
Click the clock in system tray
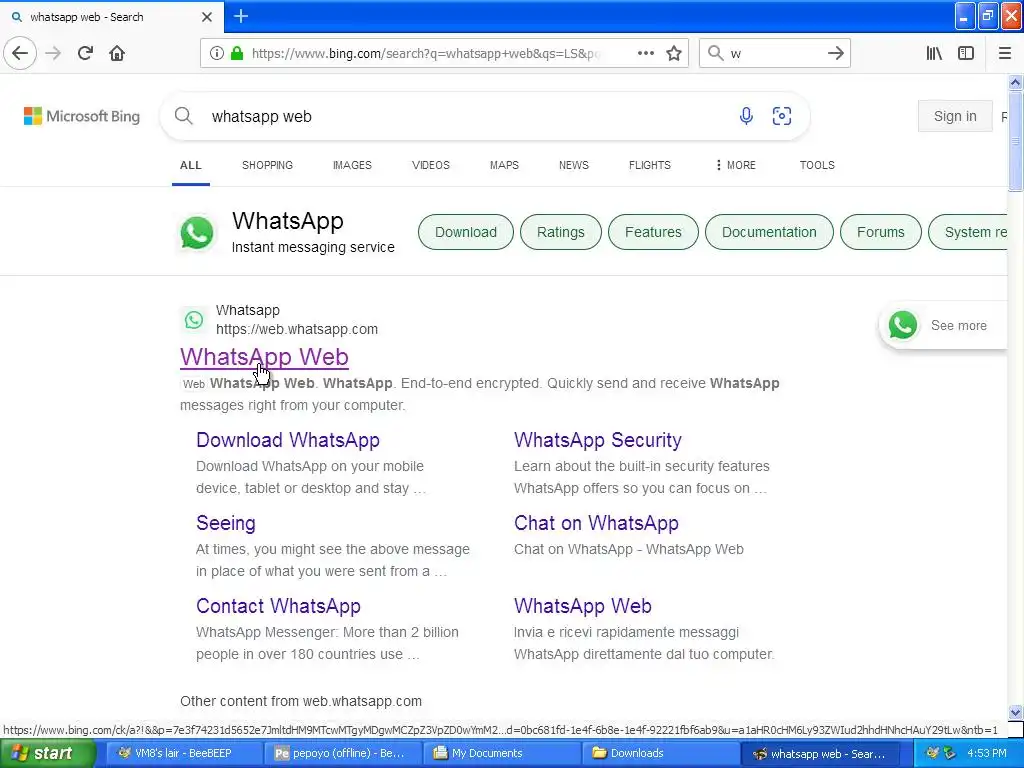point(987,753)
